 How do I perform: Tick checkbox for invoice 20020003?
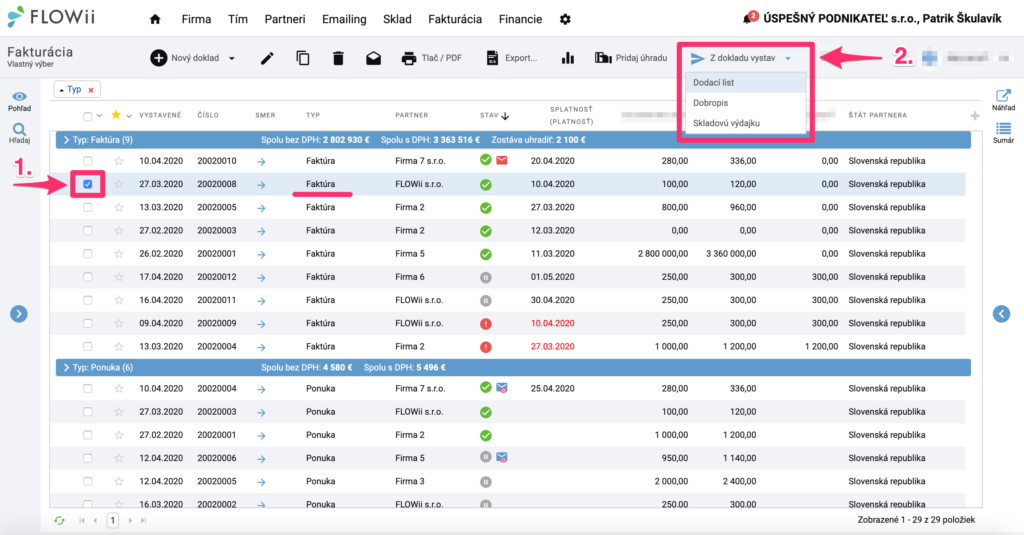(x=88, y=231)
